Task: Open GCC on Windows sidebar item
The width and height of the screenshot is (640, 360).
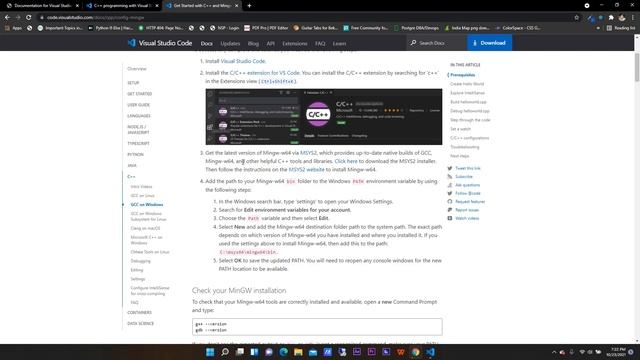Action: (147, 204)
